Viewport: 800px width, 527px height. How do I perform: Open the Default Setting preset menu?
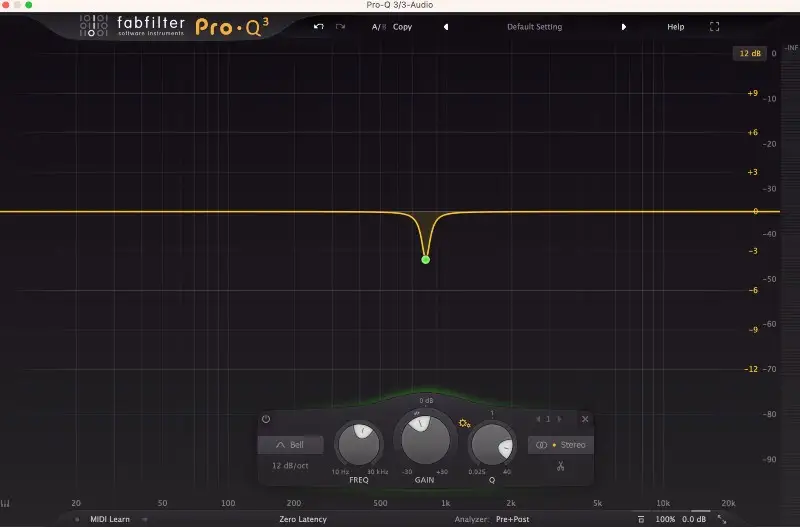(534, 27)
